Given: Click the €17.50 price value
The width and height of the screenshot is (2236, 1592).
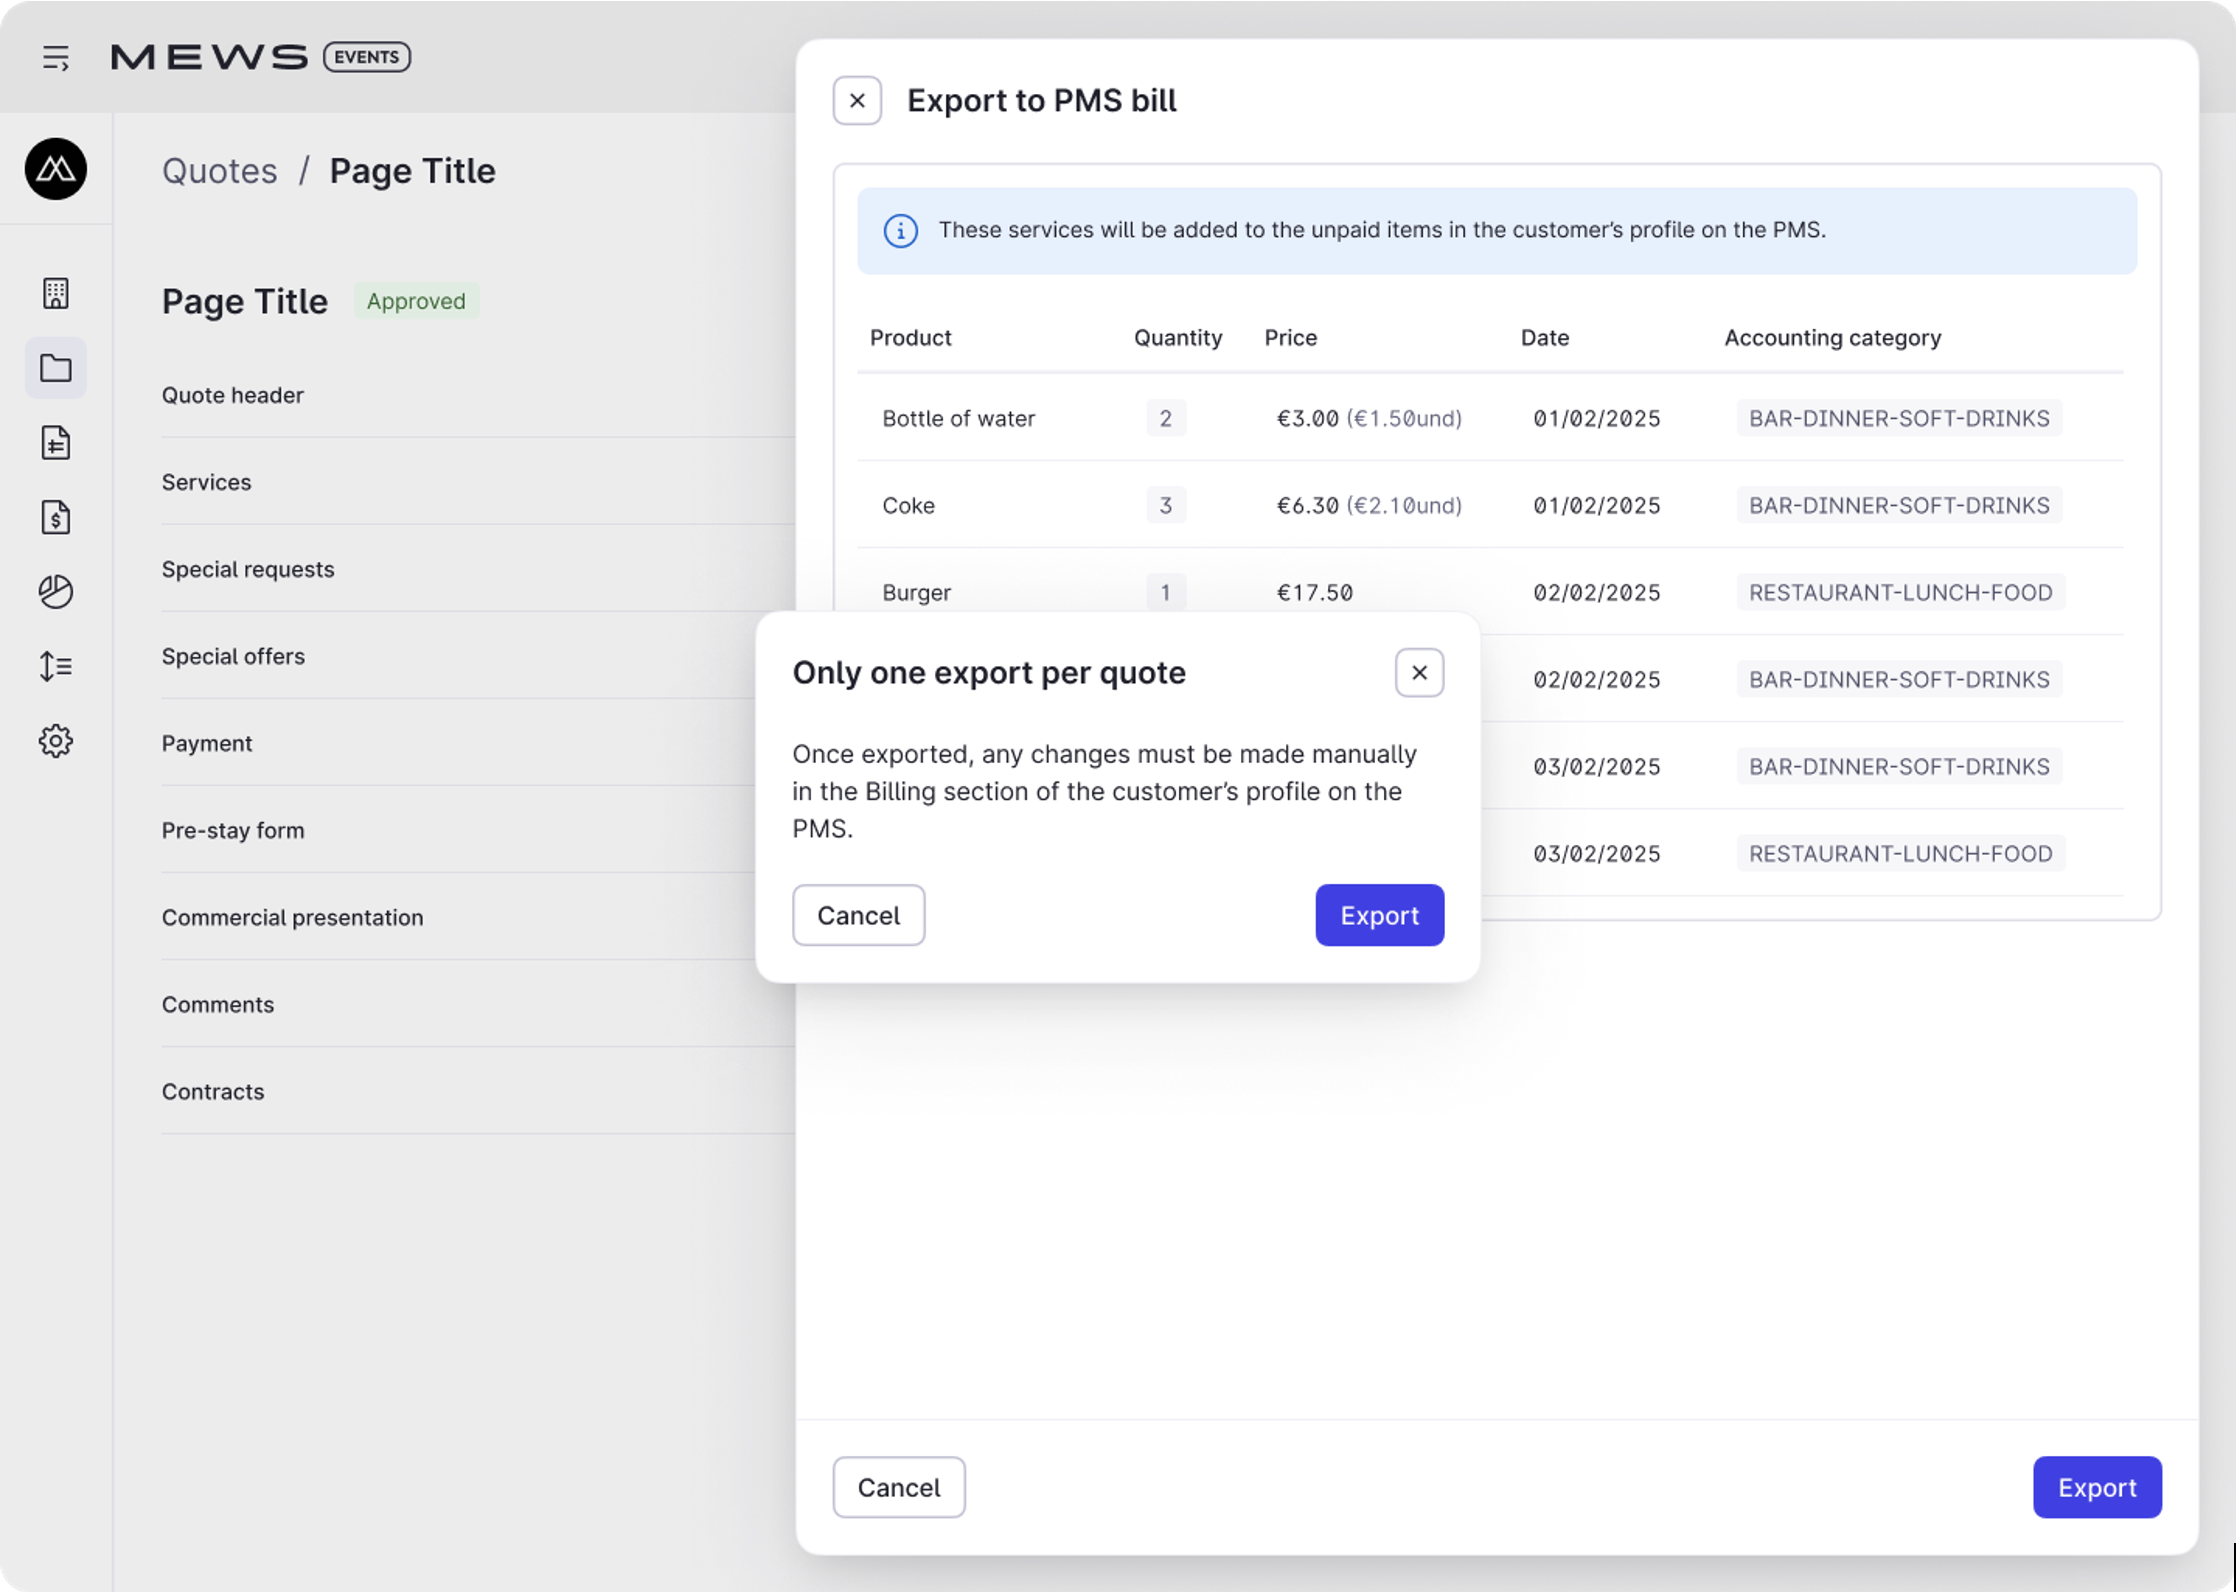Looking at the screenshot, I should pos(1314,592).
